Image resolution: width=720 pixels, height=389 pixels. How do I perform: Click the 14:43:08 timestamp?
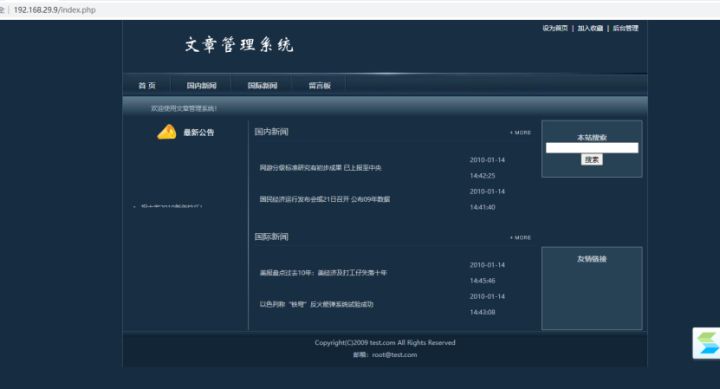point(482,312)
